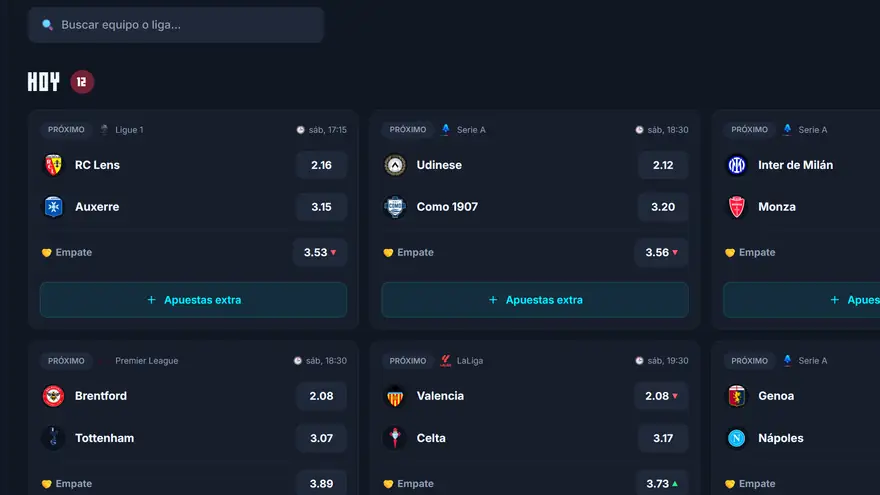The image size is (880, 495).
Task: Select Empate odds 3.56
Action: pos(662,253)
